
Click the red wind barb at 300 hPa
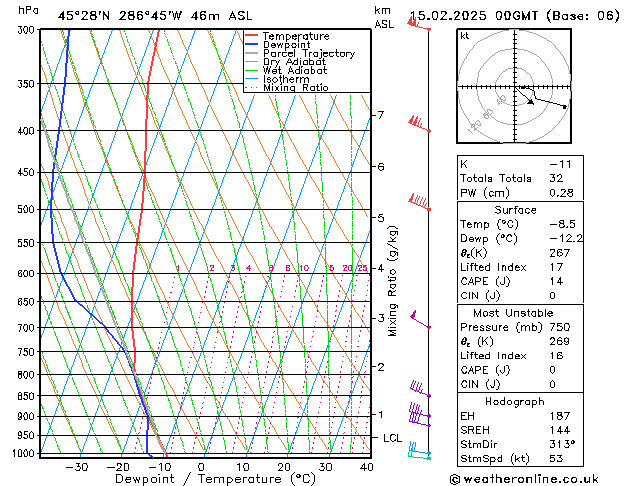click(419, 23)
